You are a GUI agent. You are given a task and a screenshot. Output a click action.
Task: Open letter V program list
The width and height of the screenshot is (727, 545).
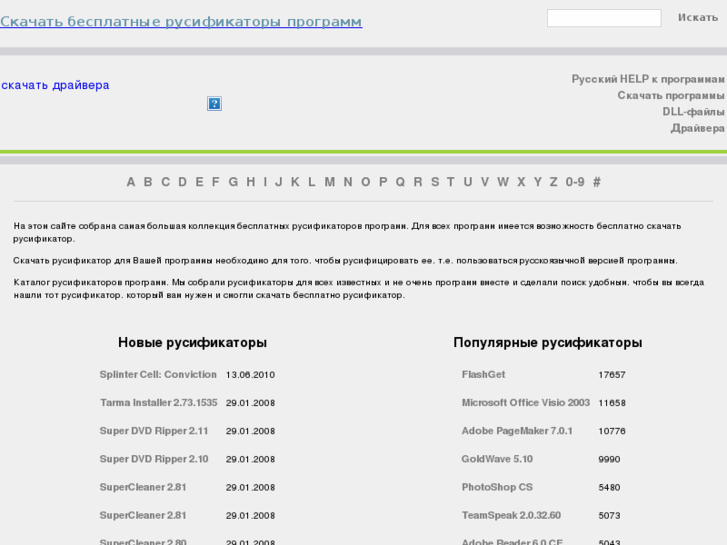tap(485, 182)
